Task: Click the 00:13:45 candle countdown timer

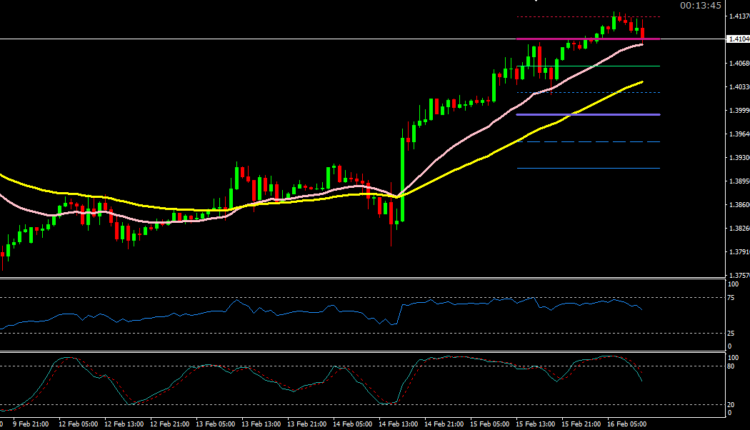Action: (x=700, y=6)
